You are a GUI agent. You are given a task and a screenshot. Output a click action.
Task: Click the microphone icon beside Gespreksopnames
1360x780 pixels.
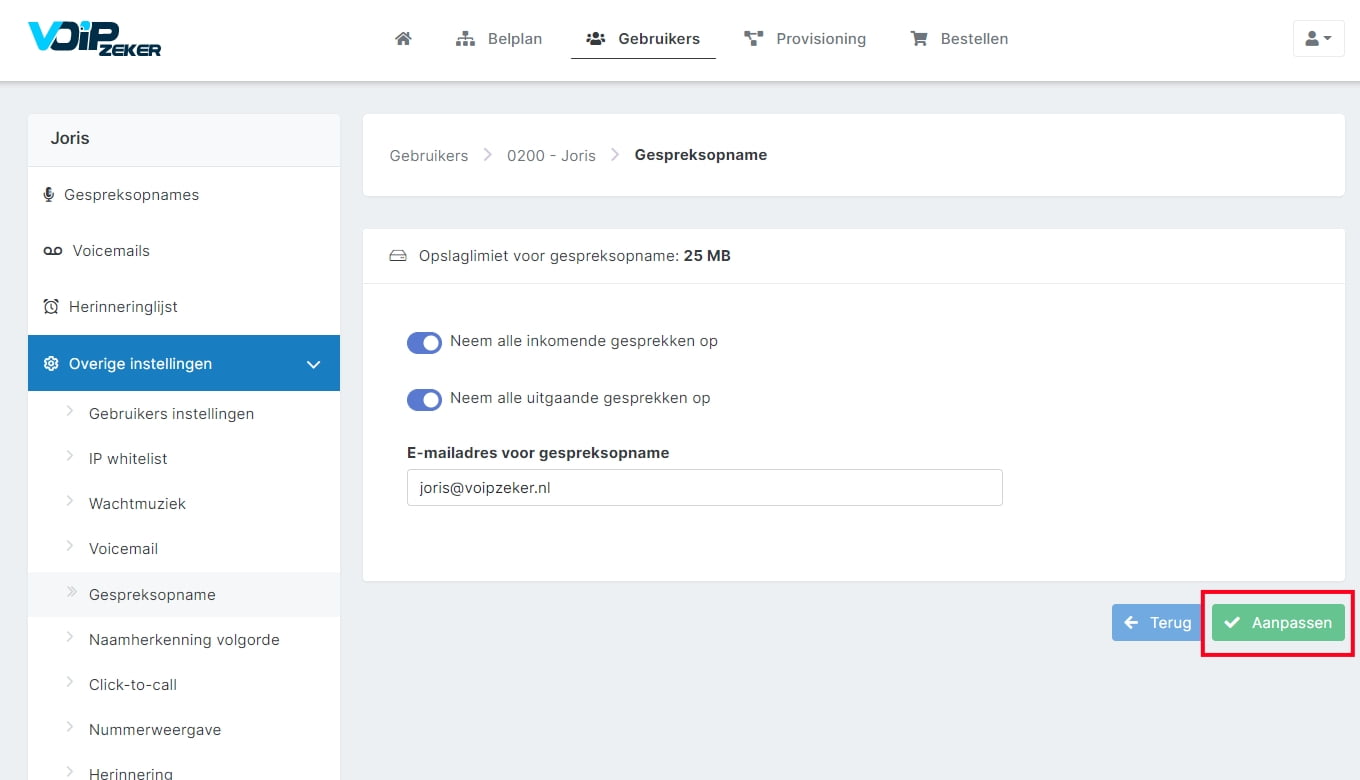tap(49, 195)
